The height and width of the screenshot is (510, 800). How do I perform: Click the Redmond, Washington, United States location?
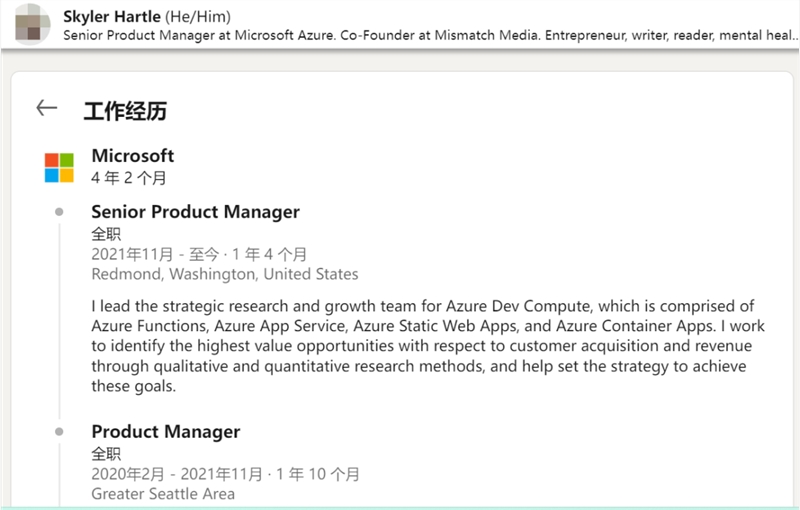[224, 274]
